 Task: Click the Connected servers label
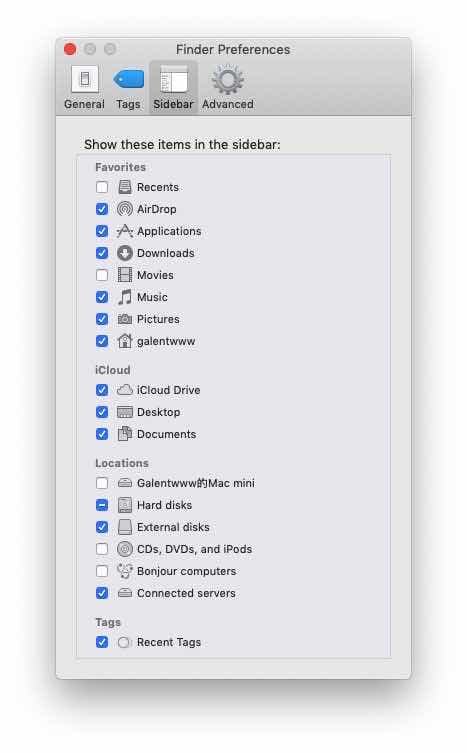coord(186,593)
